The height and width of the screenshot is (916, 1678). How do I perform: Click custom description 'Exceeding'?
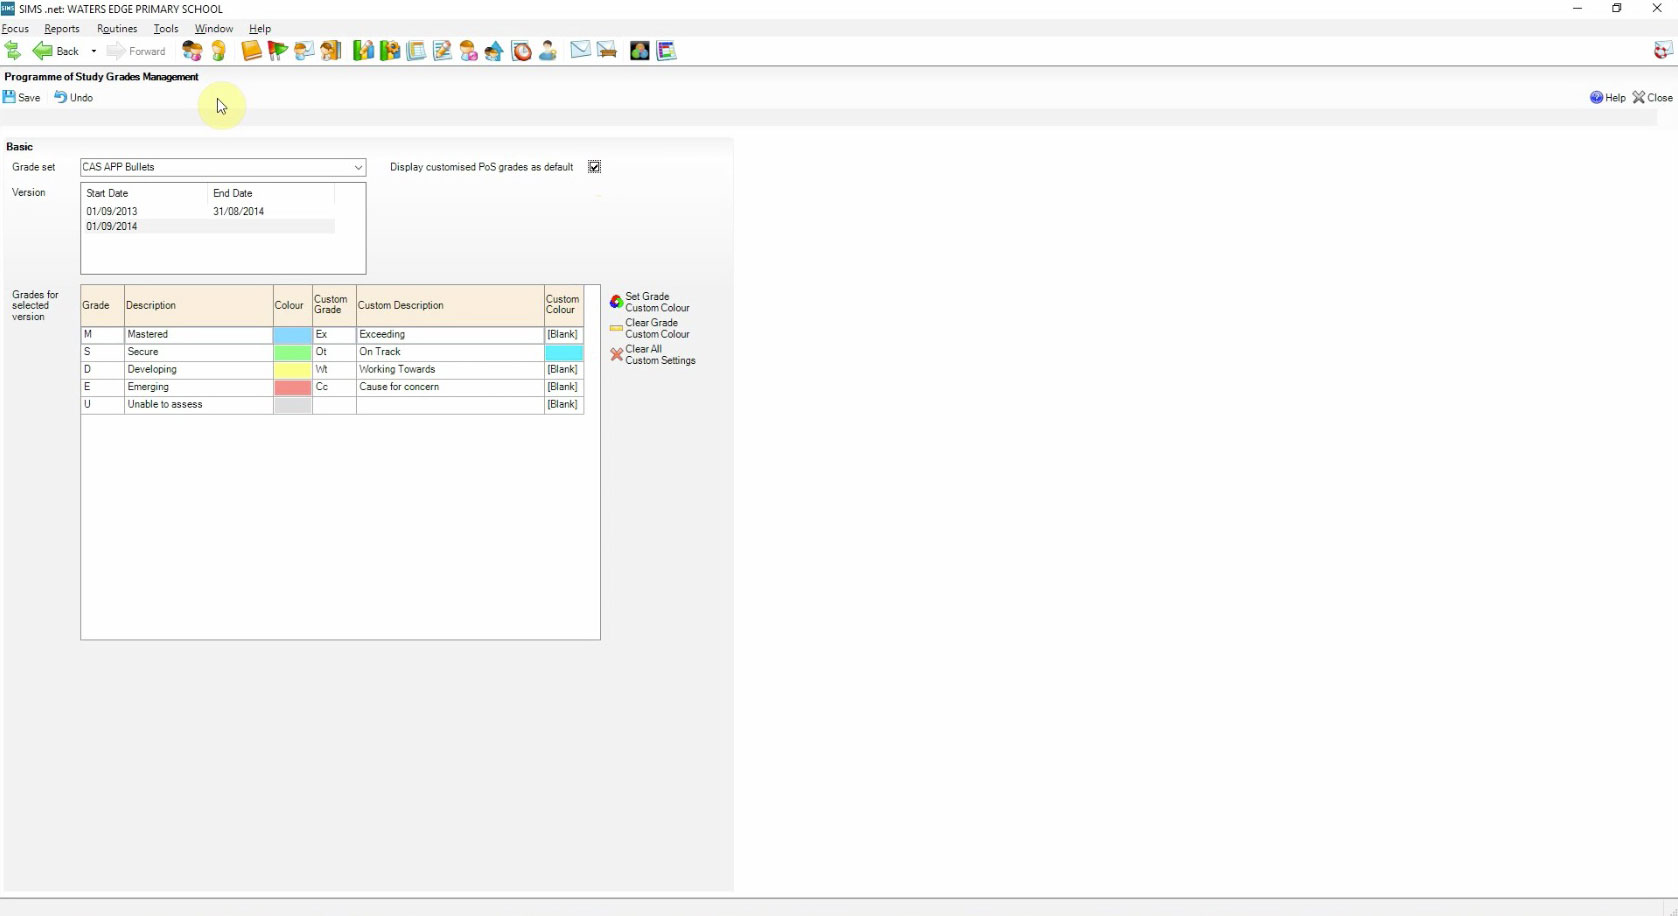click(x=450, y=335)
